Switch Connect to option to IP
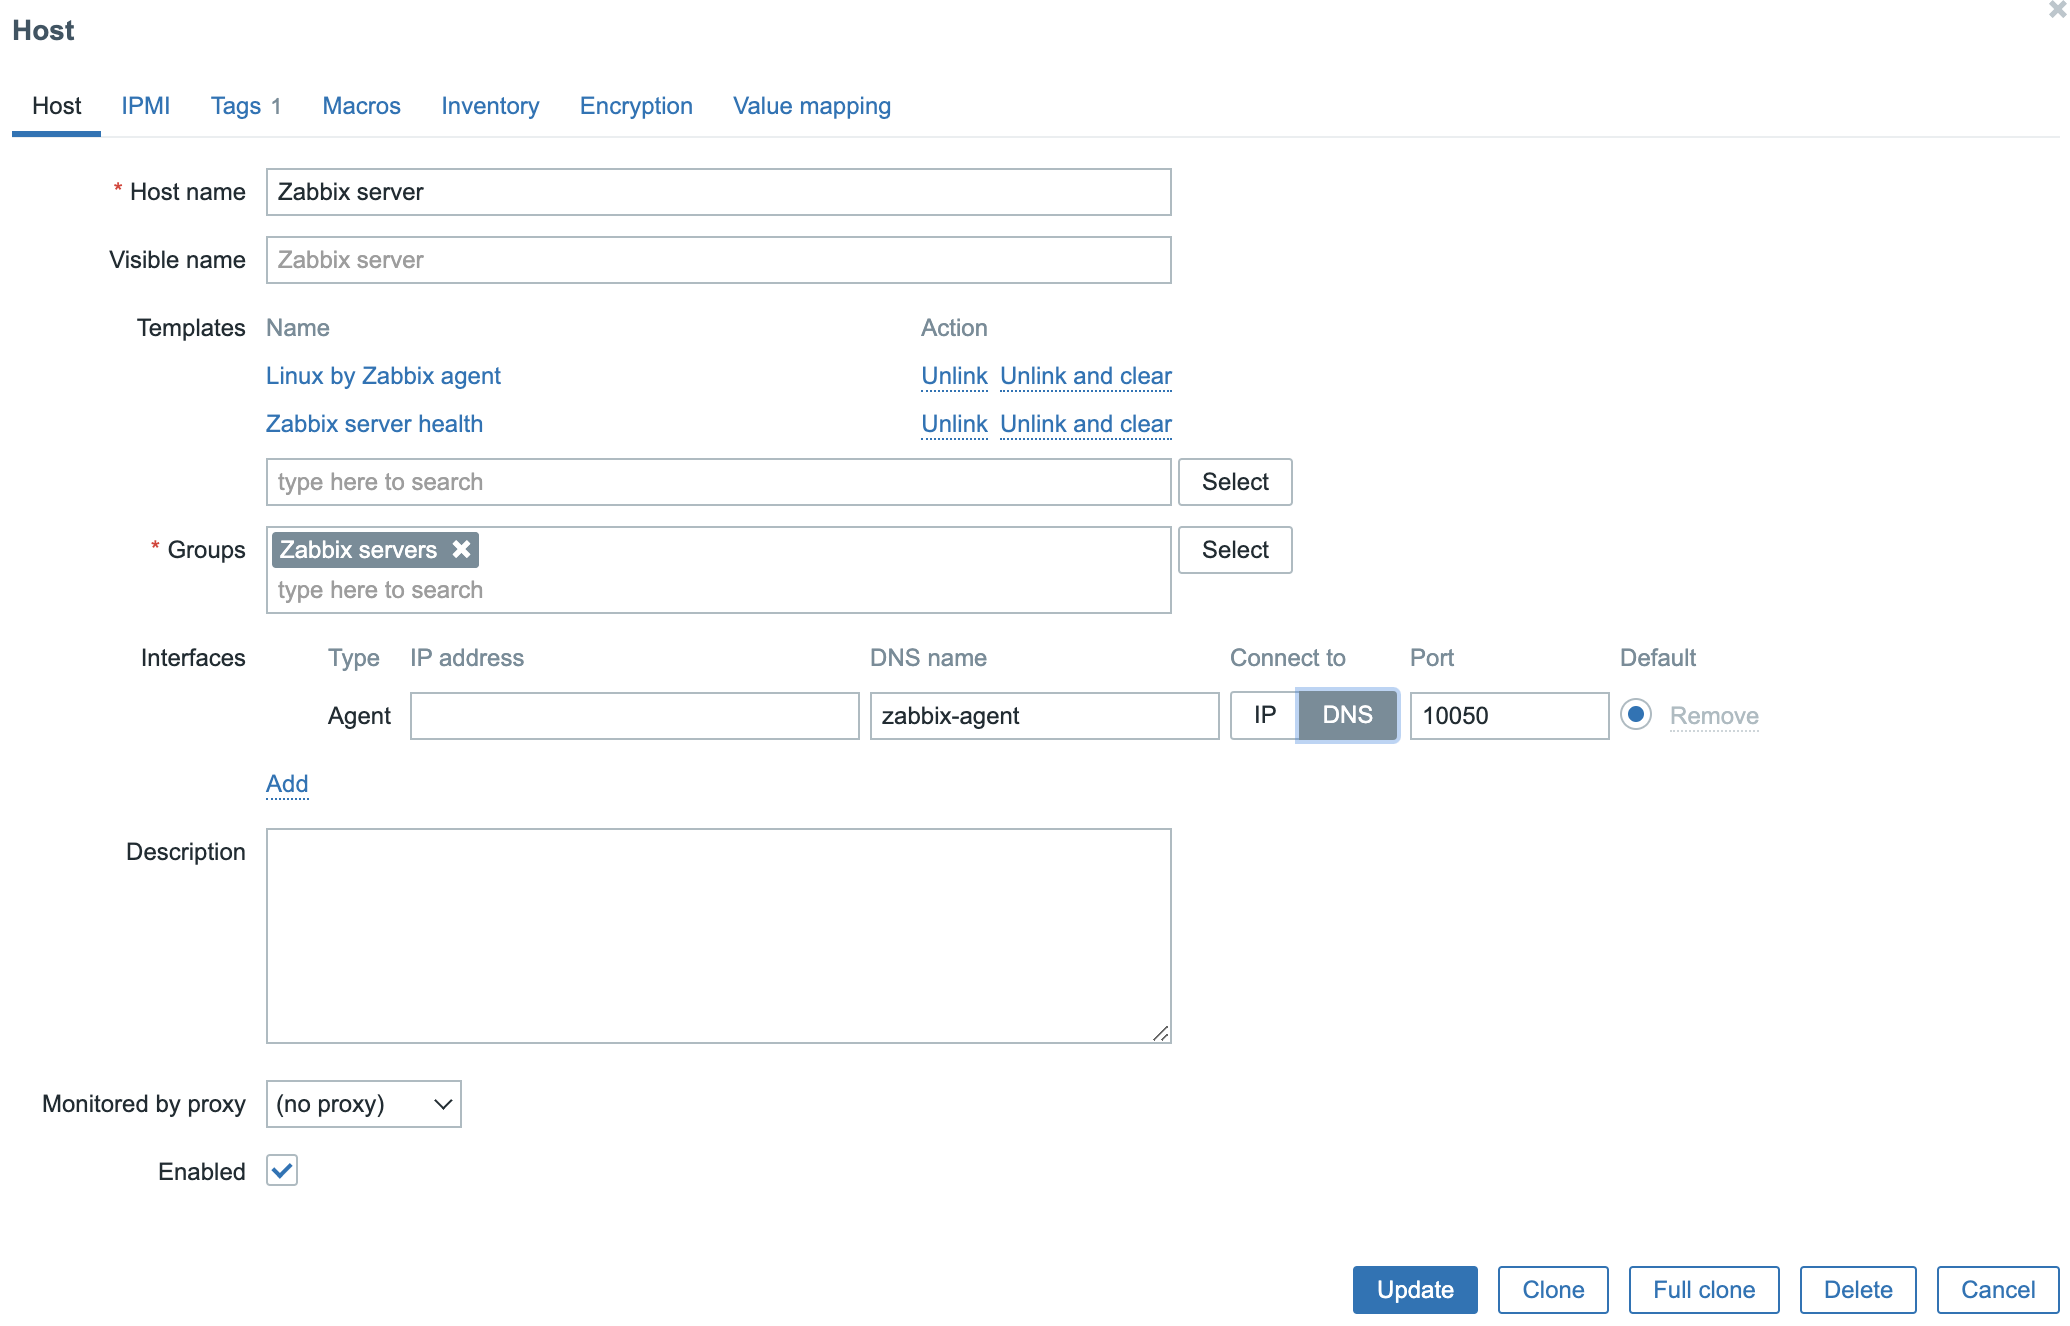The image size is (2070, 1326). point(1264,715)
